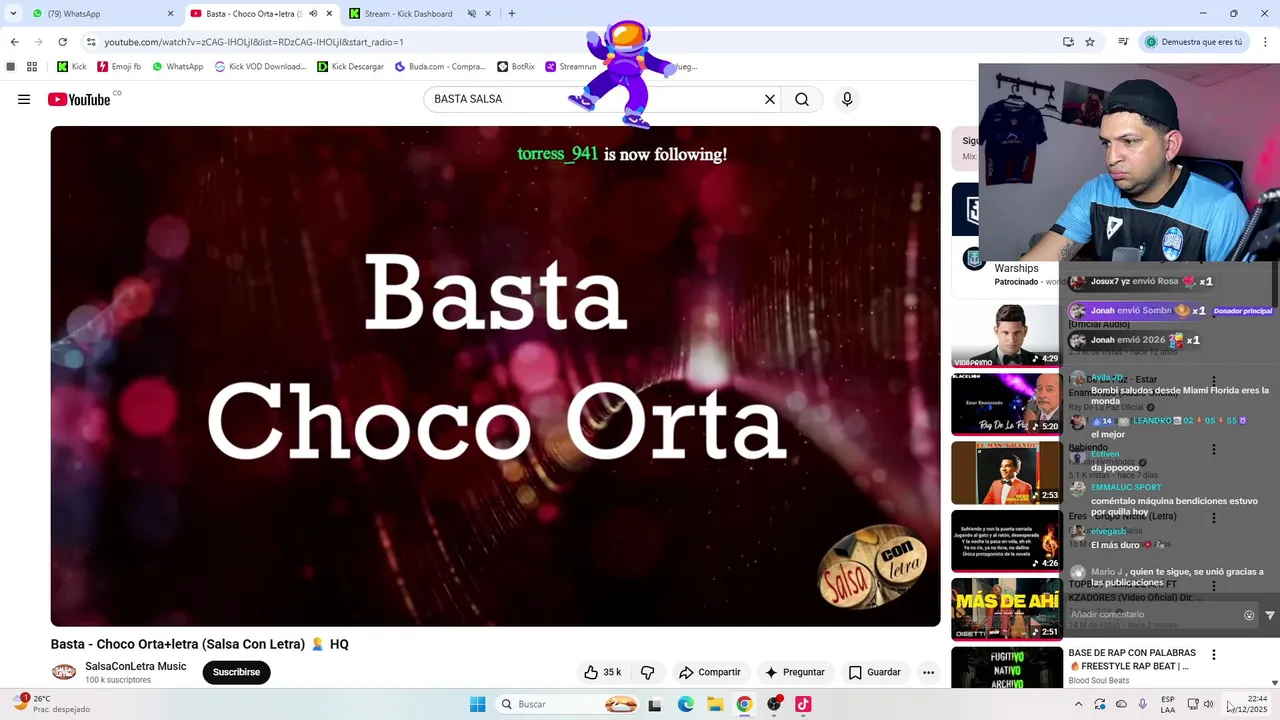The height and width of the screenshot is (720, 1280).
Task: Play the suggested video lasting 4:29
Action: click(1005, 336)
